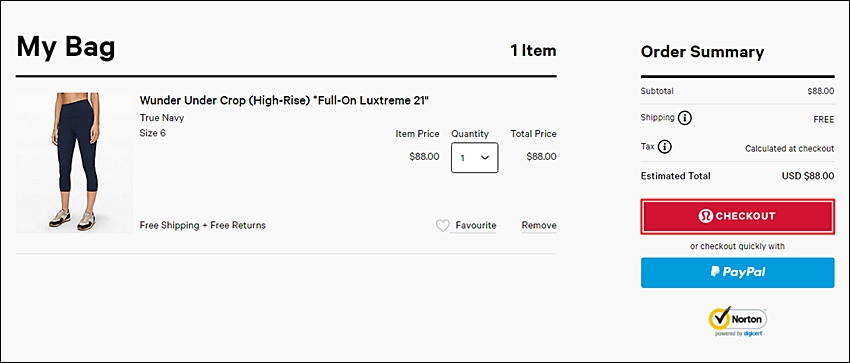Click the Order Summary heading
The image size is (850, 363).
[702, 52]
